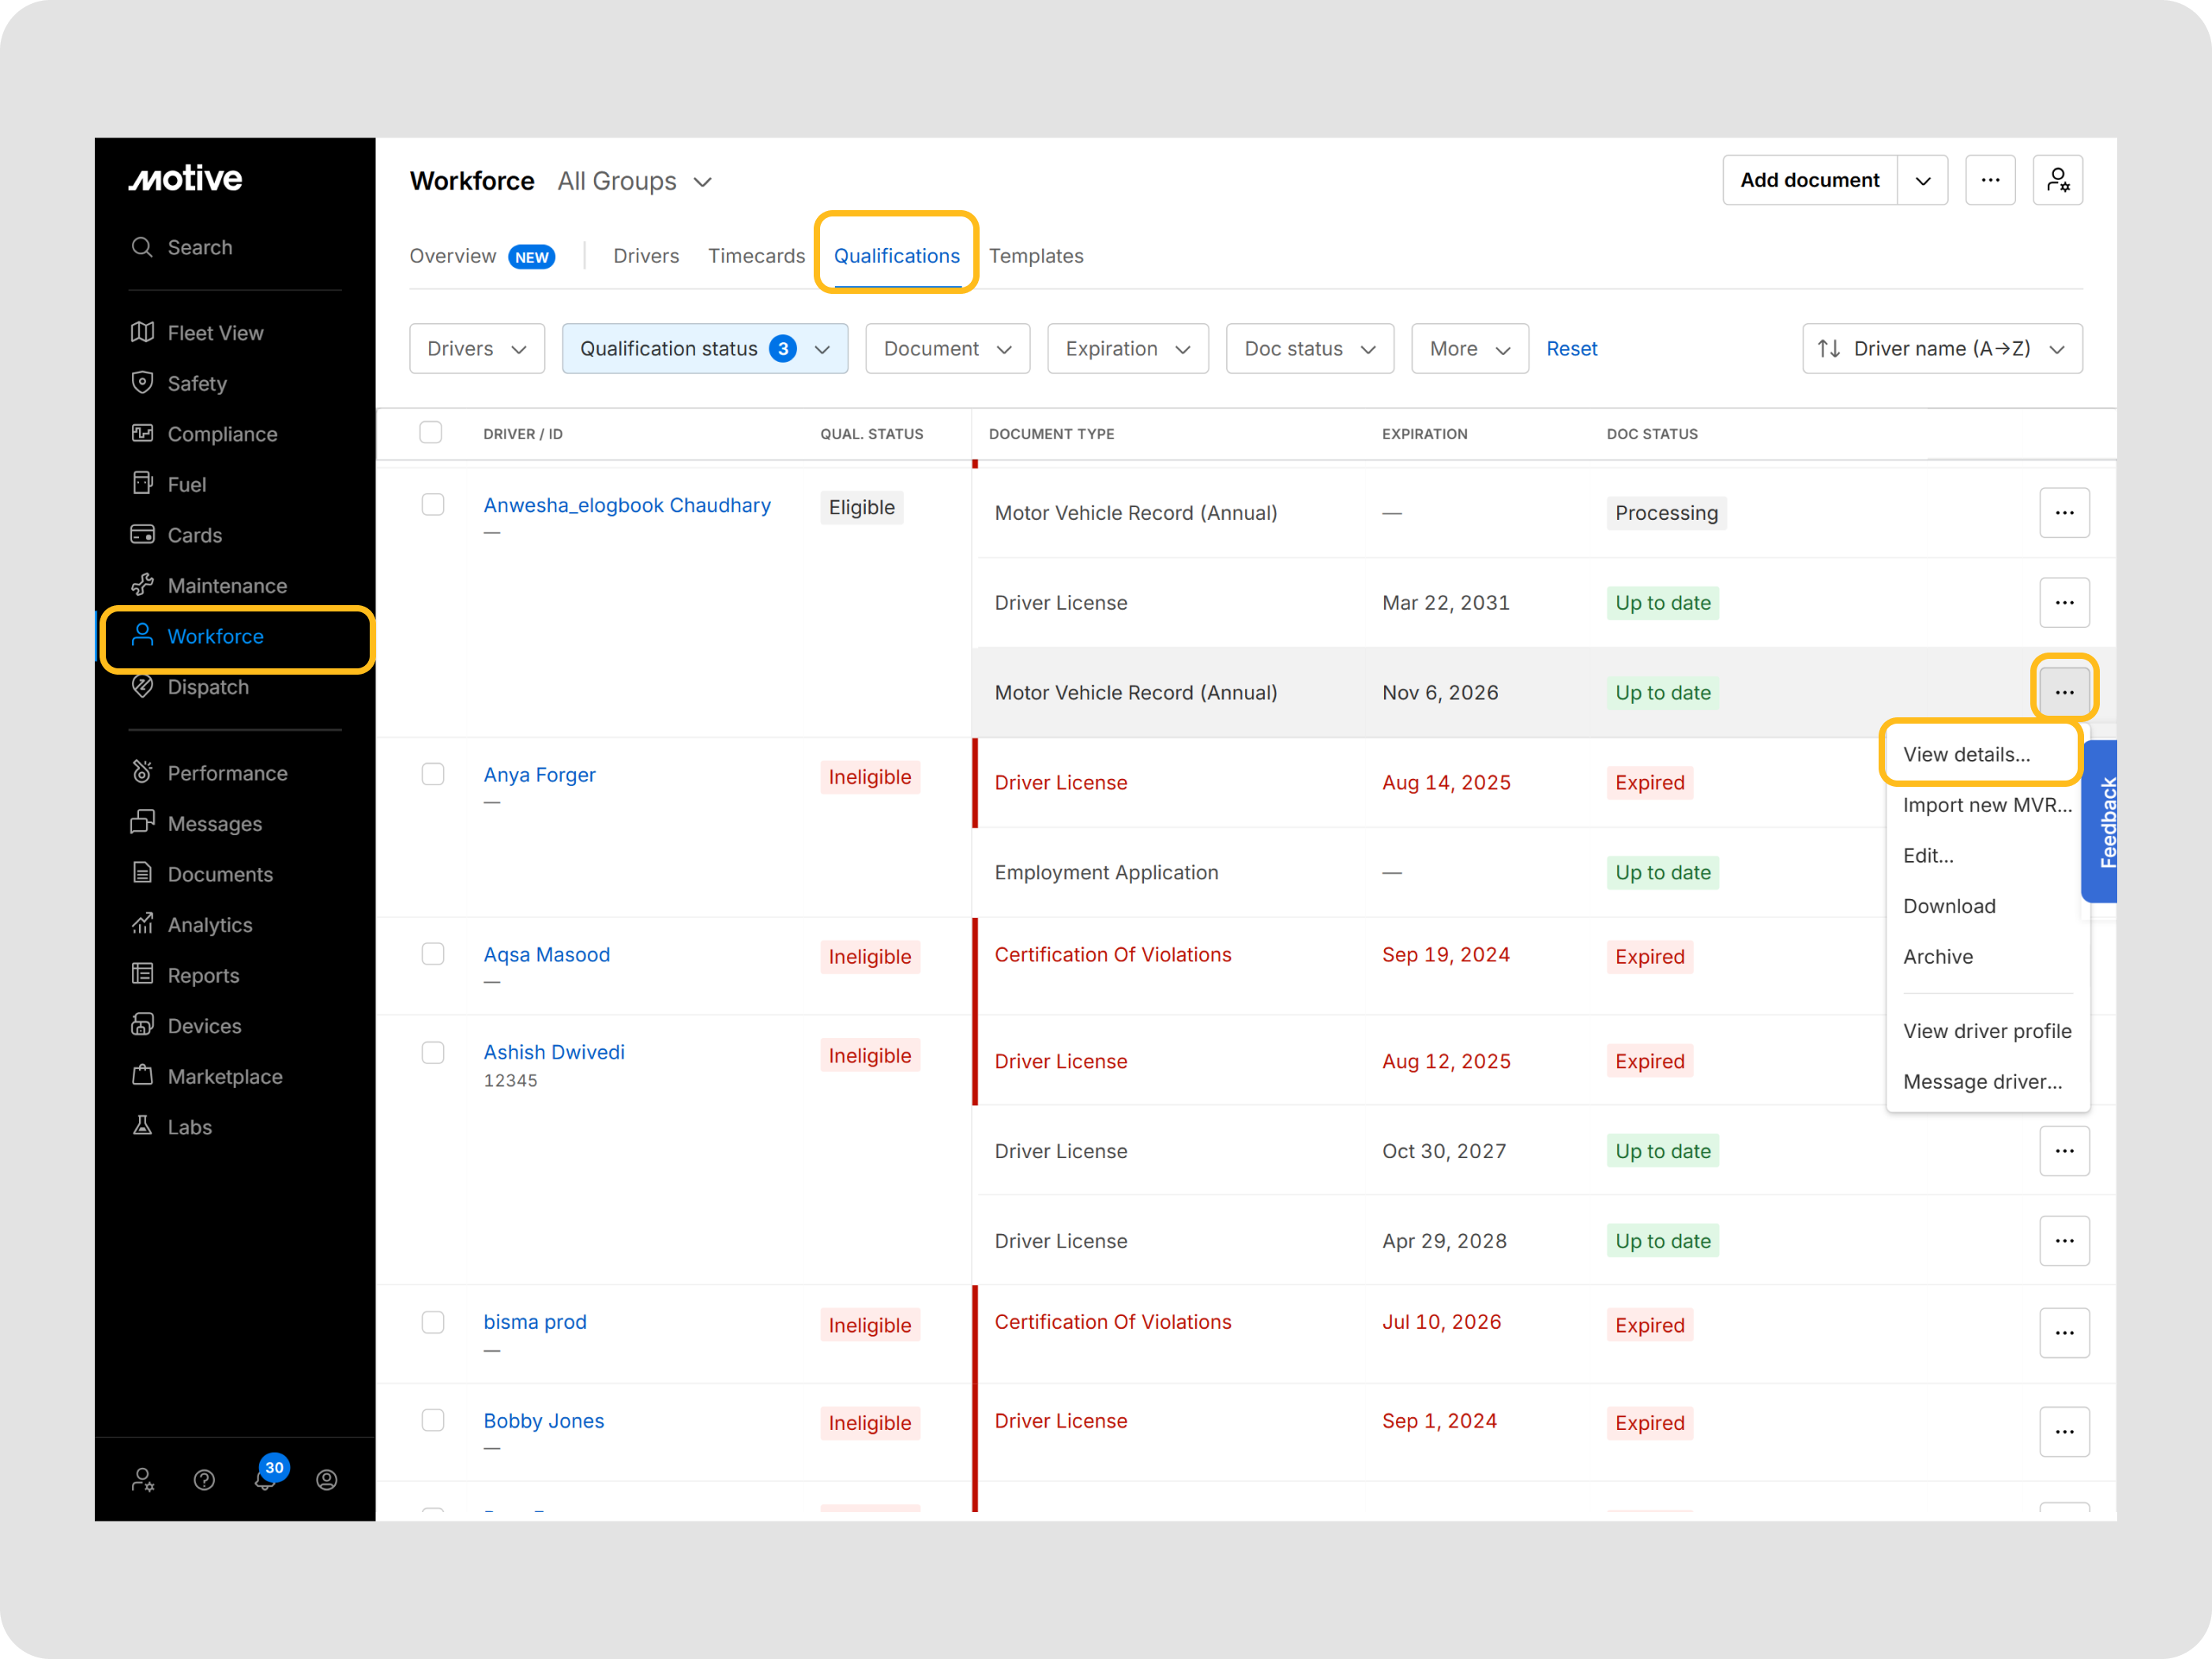Open the Drivers filter dropdown
The width and height of the screenshot is (2212, 1659).
click(477, 349)
